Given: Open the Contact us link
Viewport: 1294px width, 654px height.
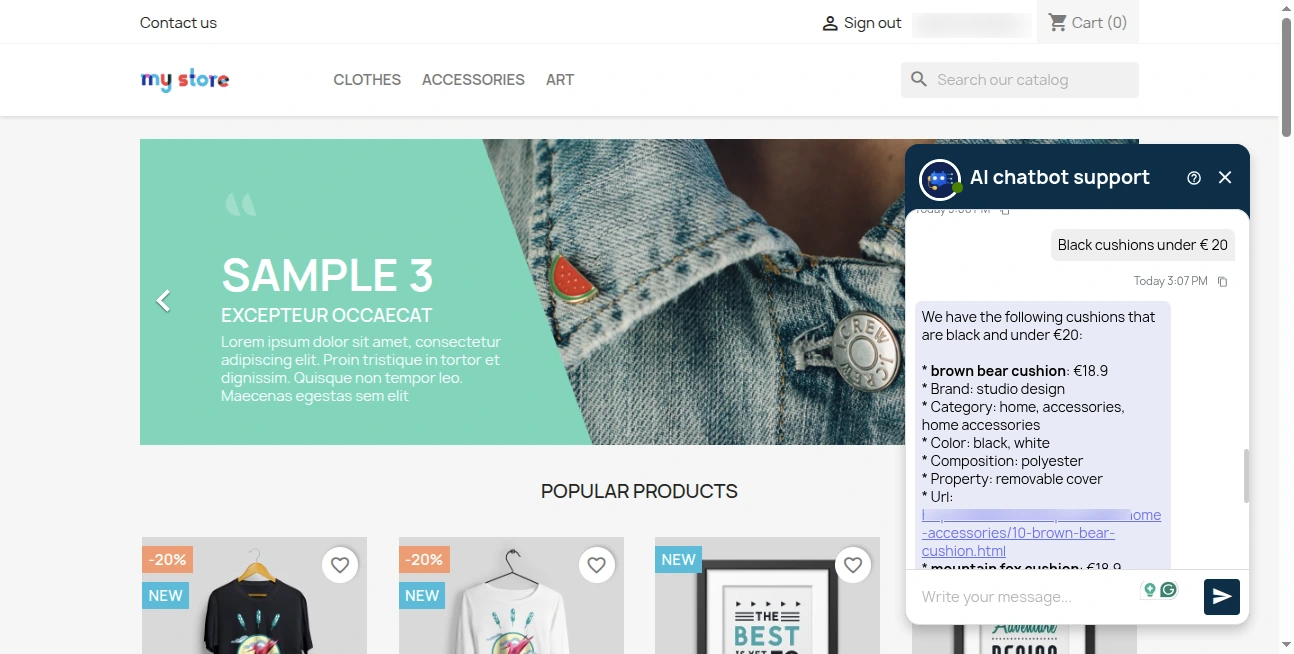Looking at the screenshot, I should pyautogui.click(x=178, y=23).
